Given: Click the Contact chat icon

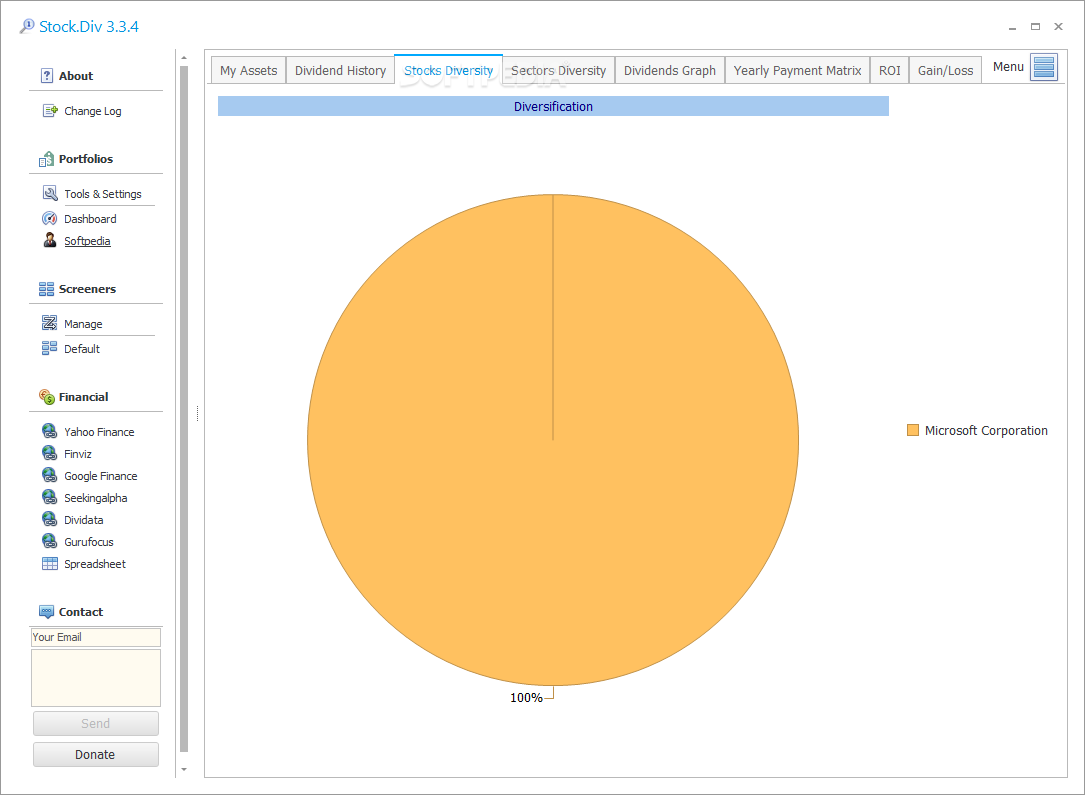Looking at the screenshot, I should coord(46,612).
